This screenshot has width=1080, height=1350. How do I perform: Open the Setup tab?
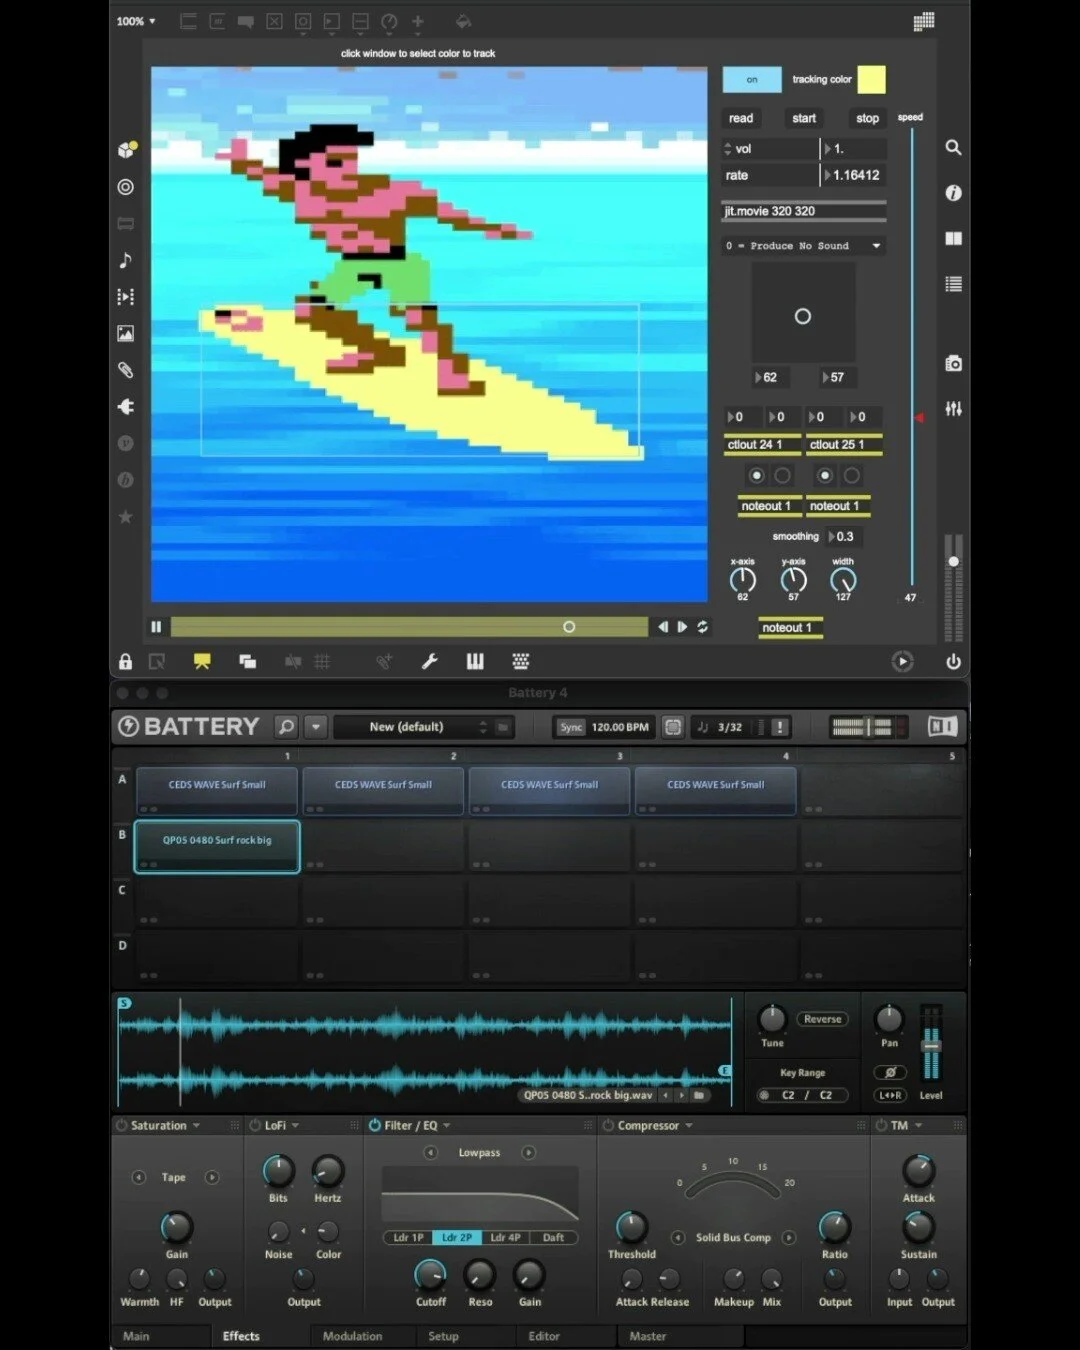click(x=443, y=1336)
